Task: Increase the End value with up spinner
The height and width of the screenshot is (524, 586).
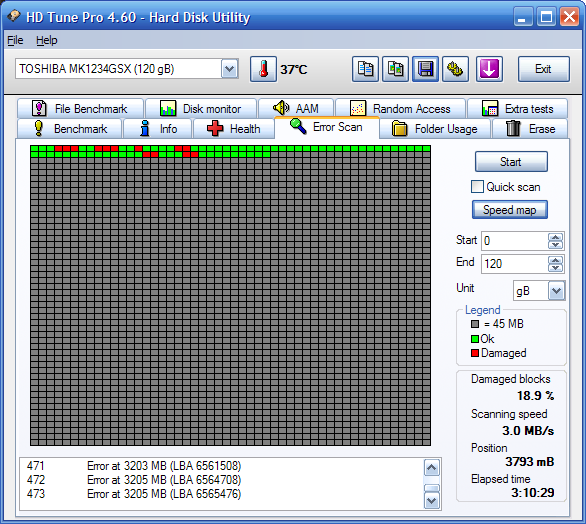Action: 555,260
